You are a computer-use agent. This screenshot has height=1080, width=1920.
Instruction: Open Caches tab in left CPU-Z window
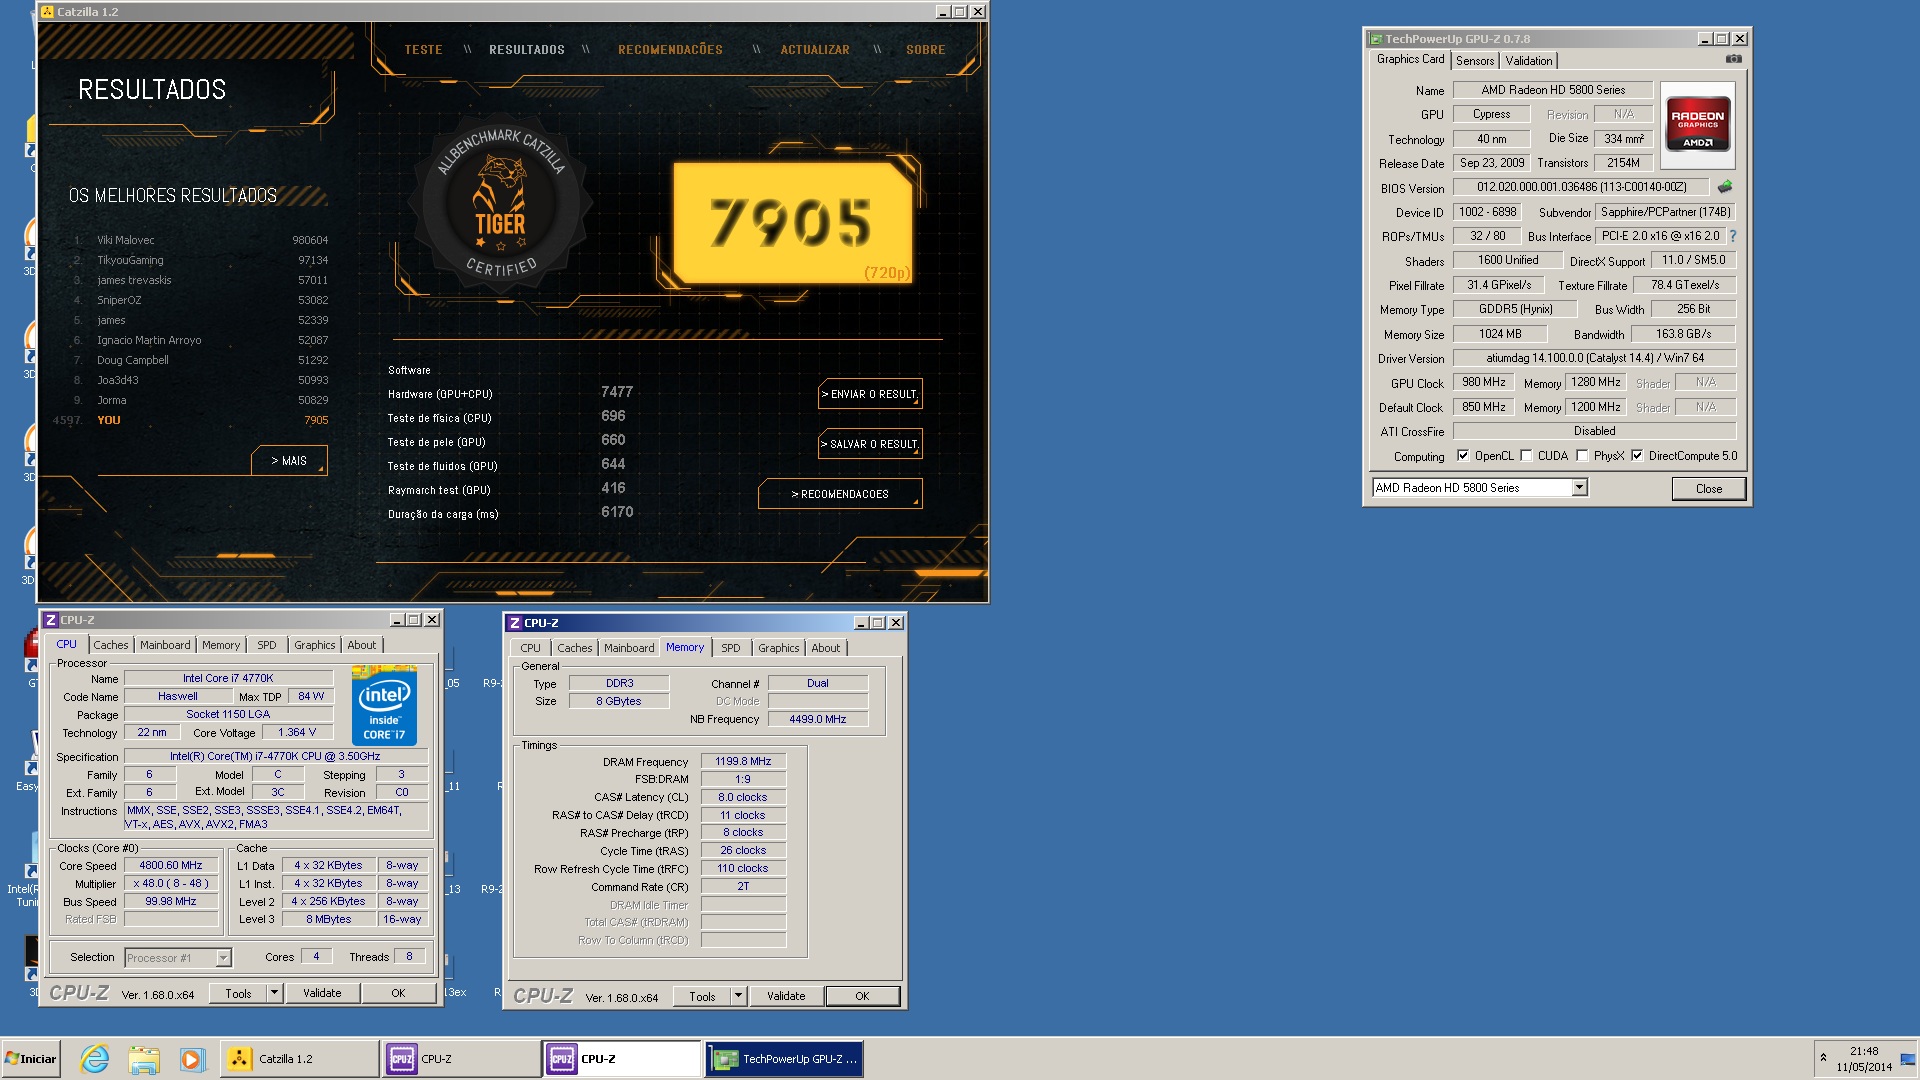[111, 646]
